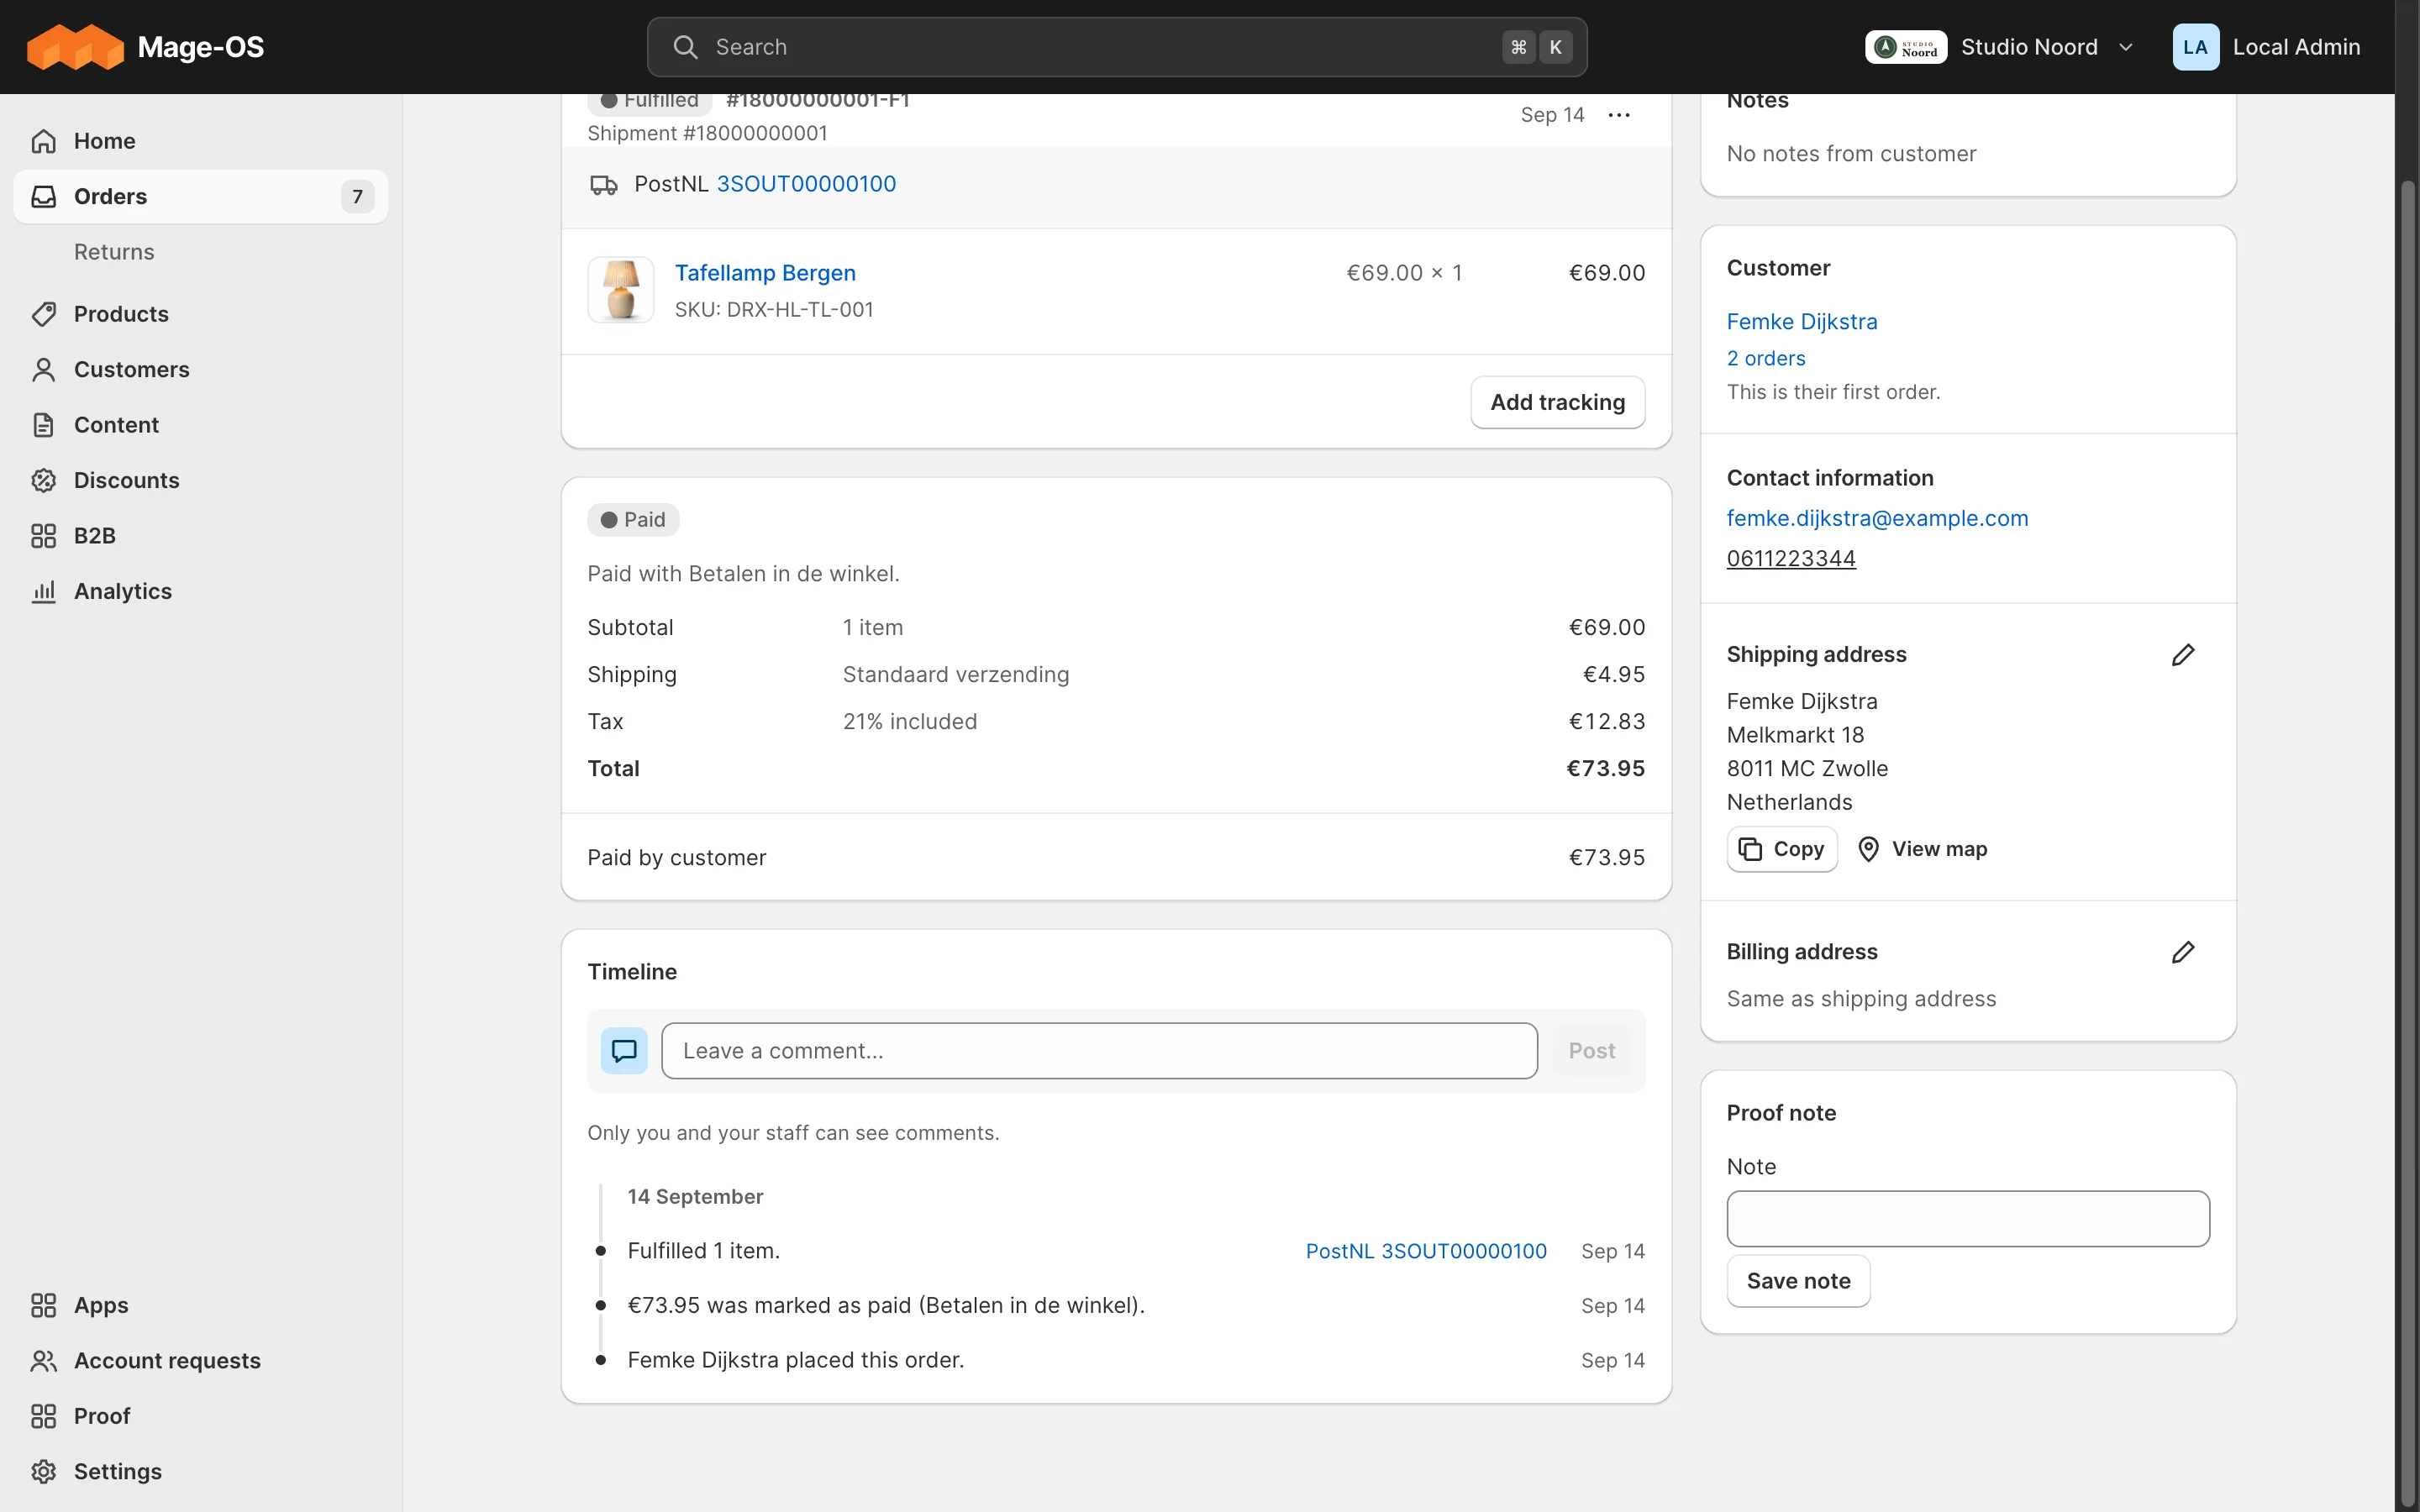
Task: Click the B2B grid icon
Action: click(43, 536)
